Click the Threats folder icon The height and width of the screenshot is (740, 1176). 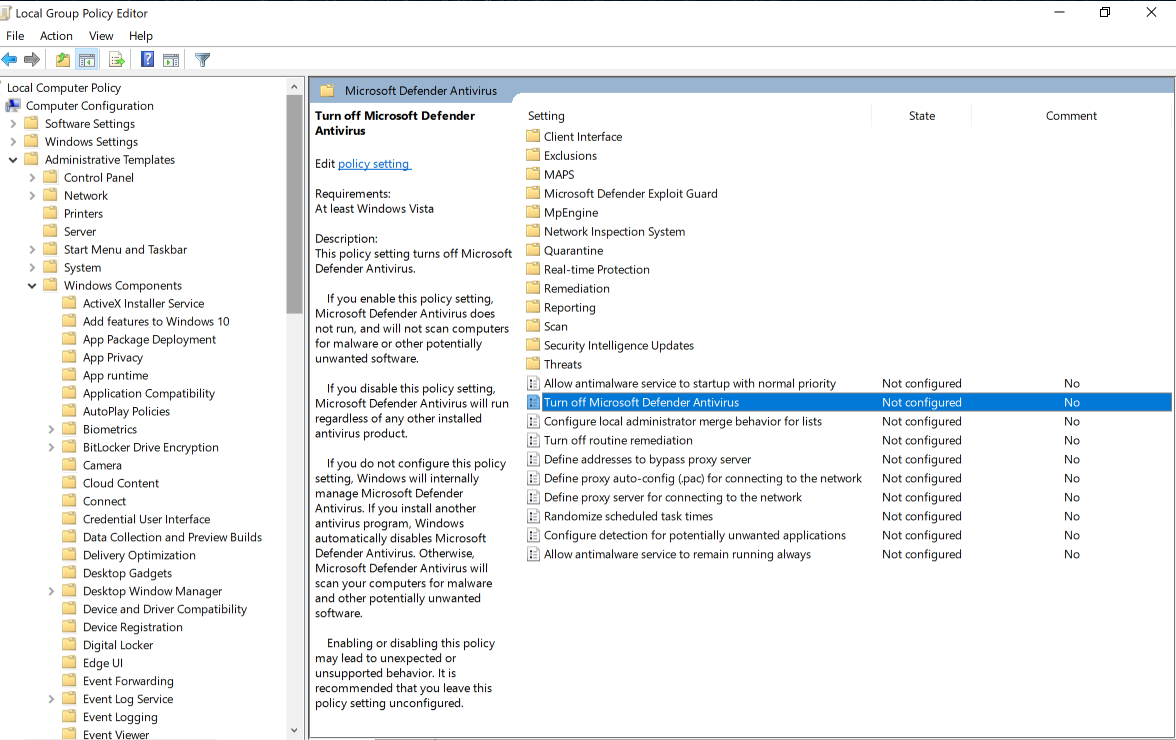point(533,364)
